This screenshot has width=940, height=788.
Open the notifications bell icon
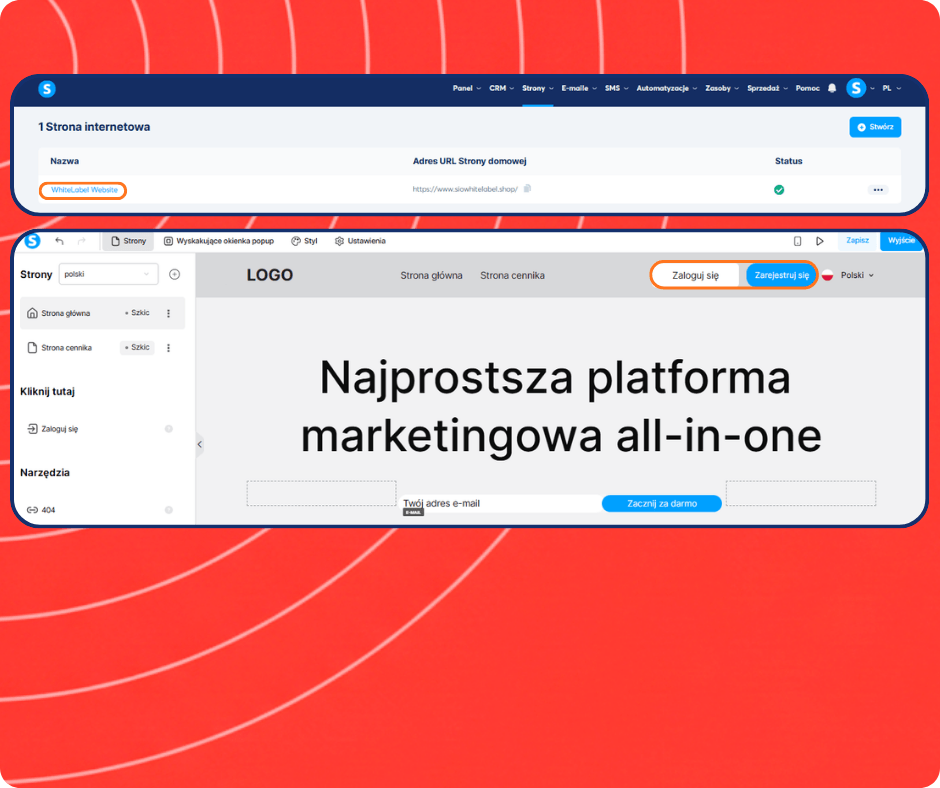832,88
